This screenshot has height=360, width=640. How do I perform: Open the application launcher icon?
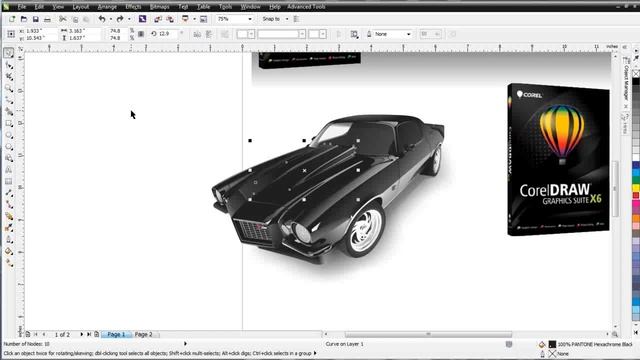[x=185, y=19]
